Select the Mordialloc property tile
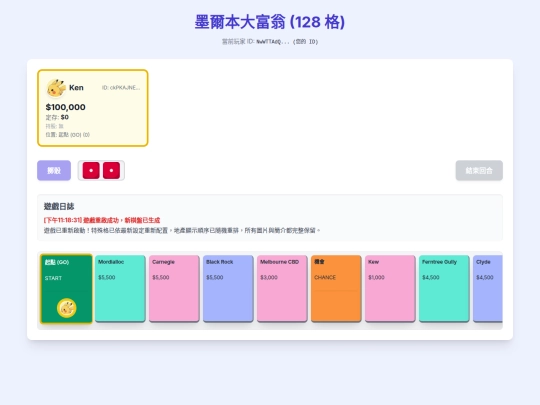 click(120, 289)
